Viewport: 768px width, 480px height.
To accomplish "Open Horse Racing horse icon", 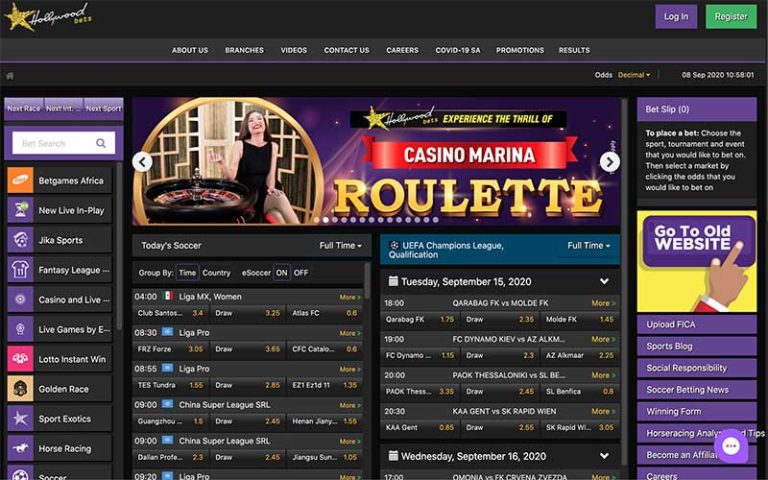I will click(x=21, y=448).
